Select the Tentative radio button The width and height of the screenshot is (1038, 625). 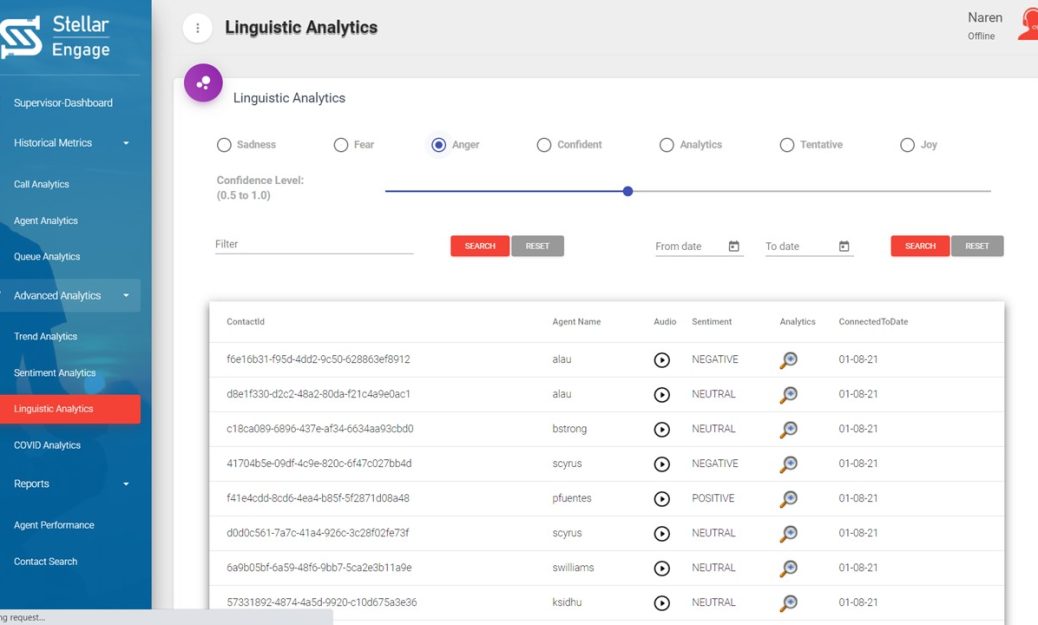tap(787, 145)
